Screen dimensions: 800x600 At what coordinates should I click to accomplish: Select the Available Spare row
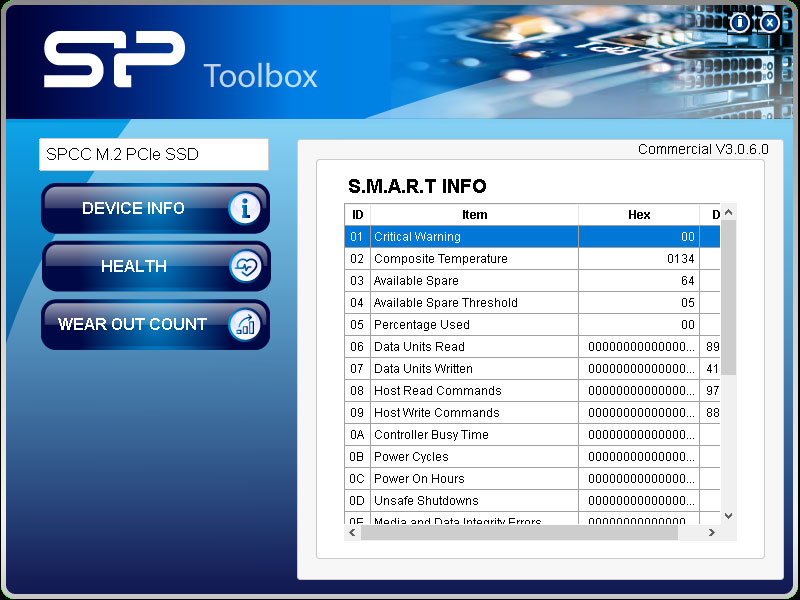tap(532, 281)
